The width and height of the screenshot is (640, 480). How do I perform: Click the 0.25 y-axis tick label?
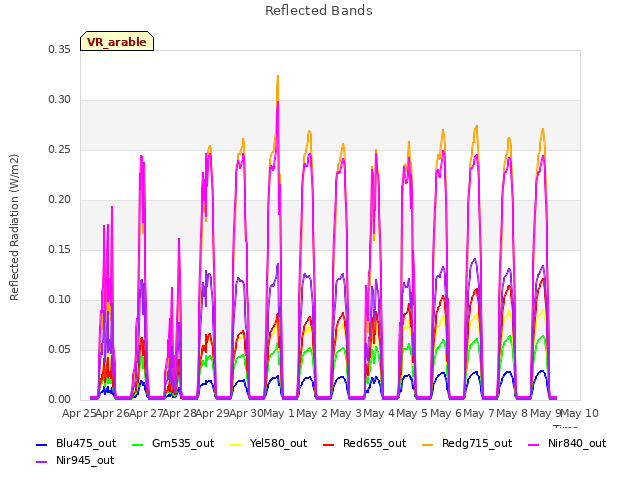coord(59,149)
